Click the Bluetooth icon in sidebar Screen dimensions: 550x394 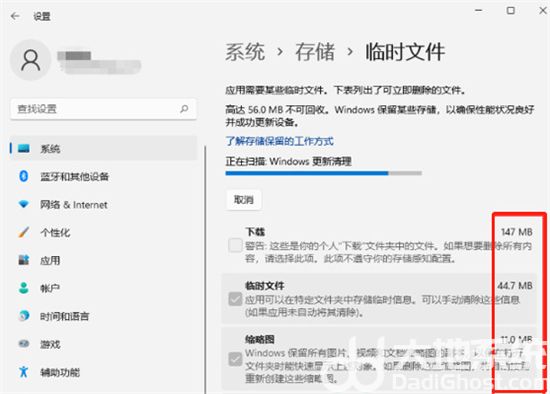pyautogui.click(x=24, y=176)
